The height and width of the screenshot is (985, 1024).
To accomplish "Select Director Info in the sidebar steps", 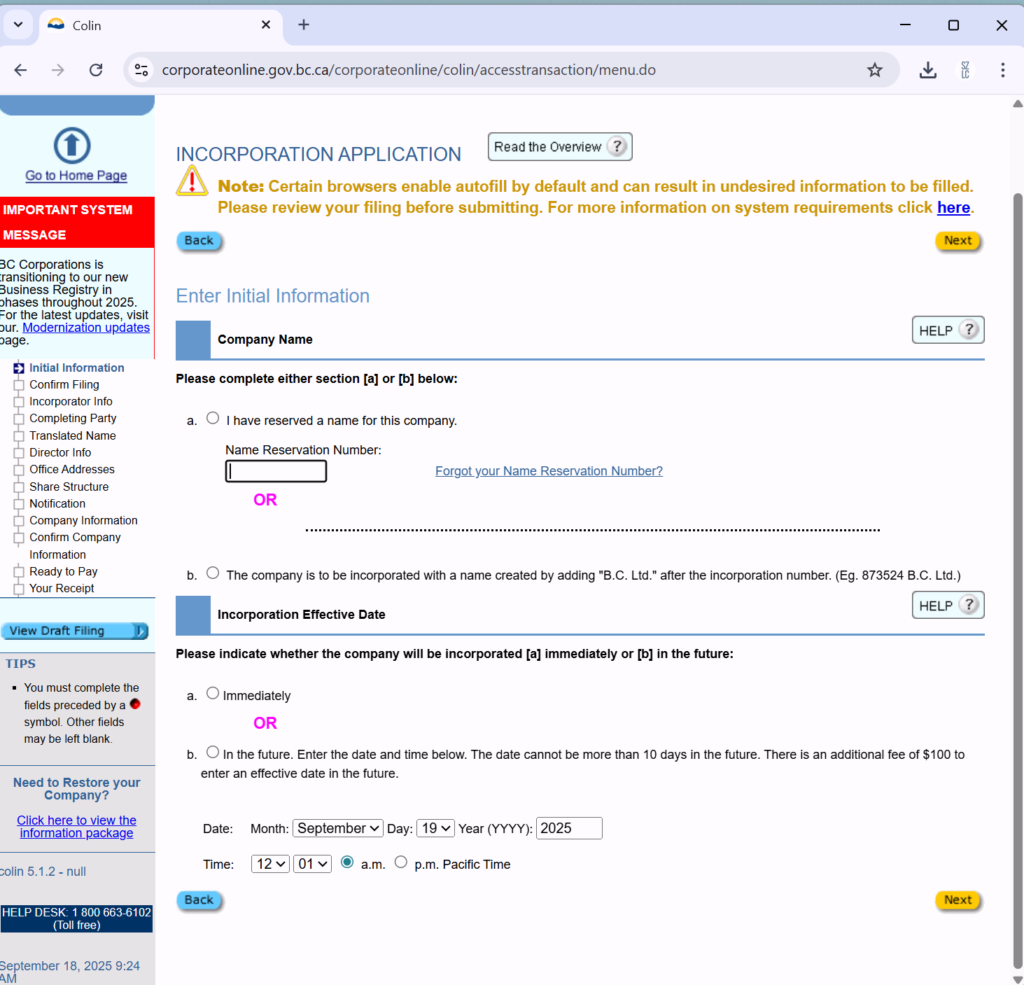I will pos(60,453).
